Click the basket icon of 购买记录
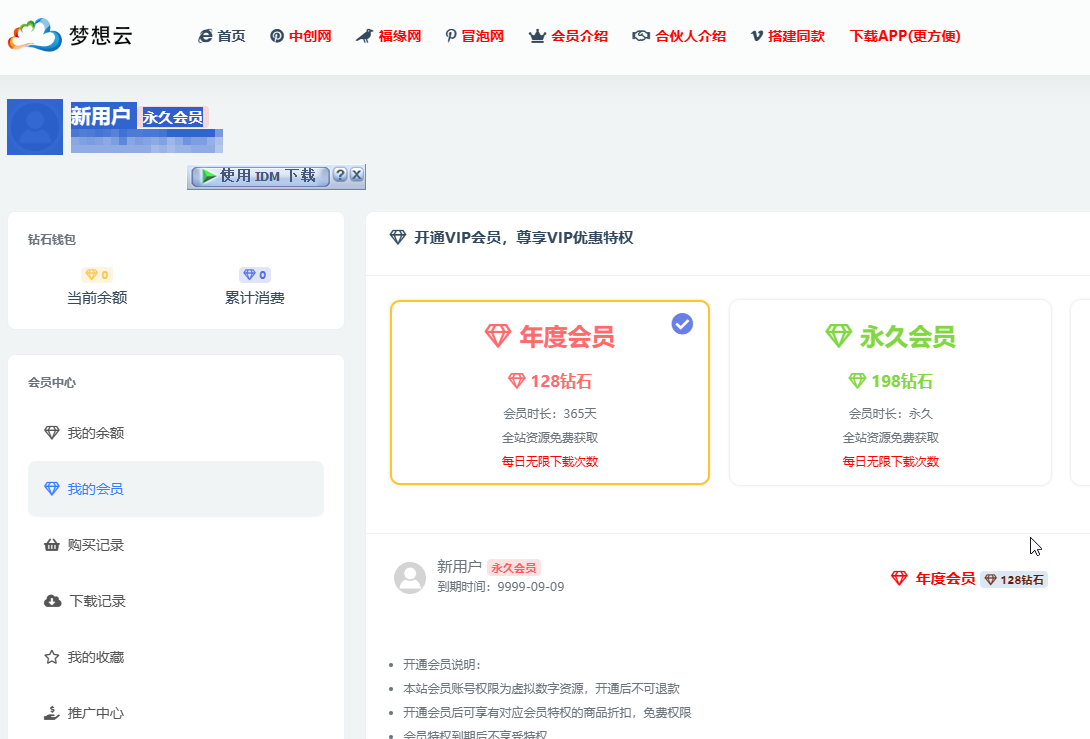The height and width of the screenshot is (739, 1090). (52, 545)
